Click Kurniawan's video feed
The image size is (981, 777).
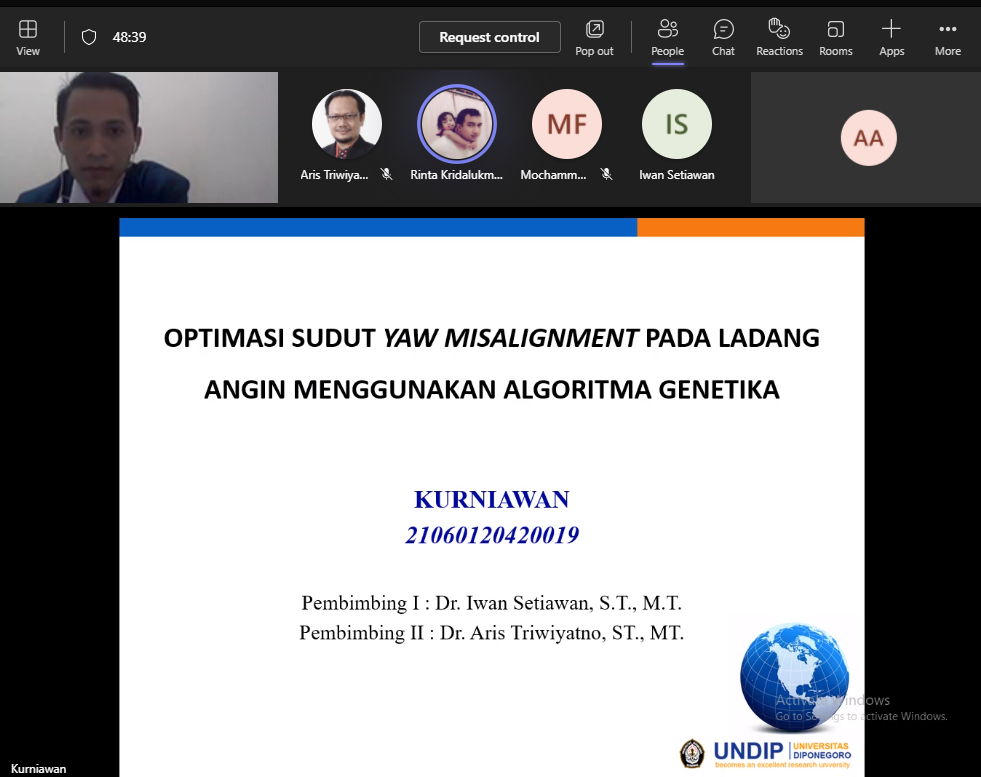tap(139, 138)
